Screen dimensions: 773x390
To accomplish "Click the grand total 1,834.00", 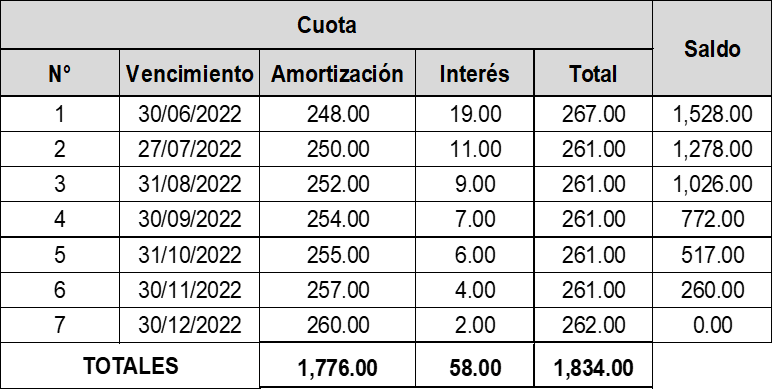I will 593,368.
